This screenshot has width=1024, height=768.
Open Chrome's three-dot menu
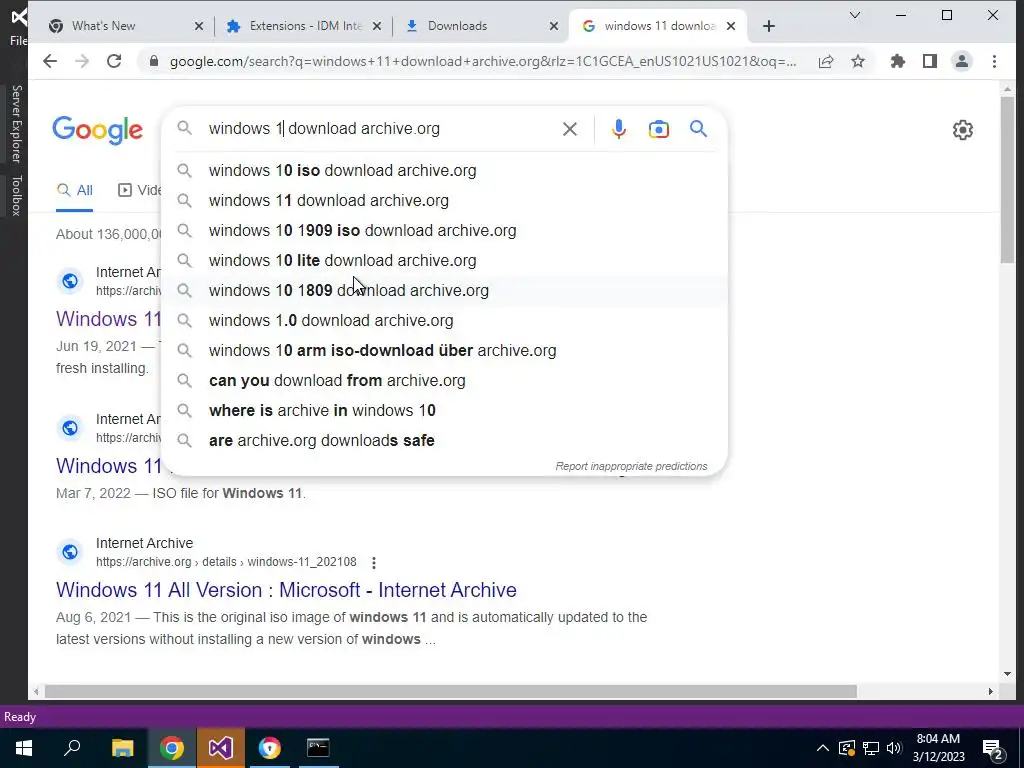click(x=995, y=61)
